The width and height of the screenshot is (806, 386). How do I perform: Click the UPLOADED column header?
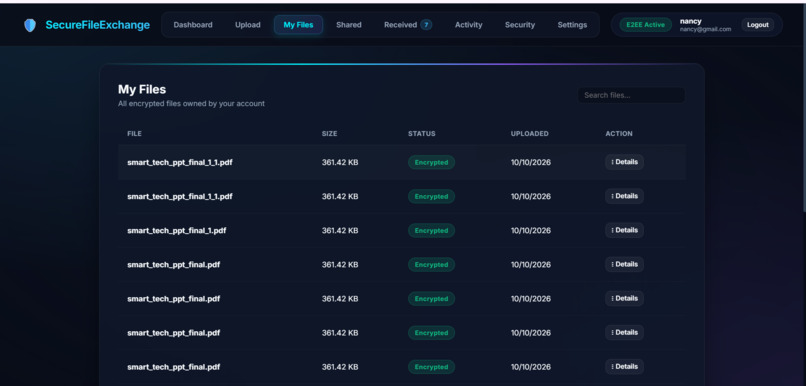point(529,134)
